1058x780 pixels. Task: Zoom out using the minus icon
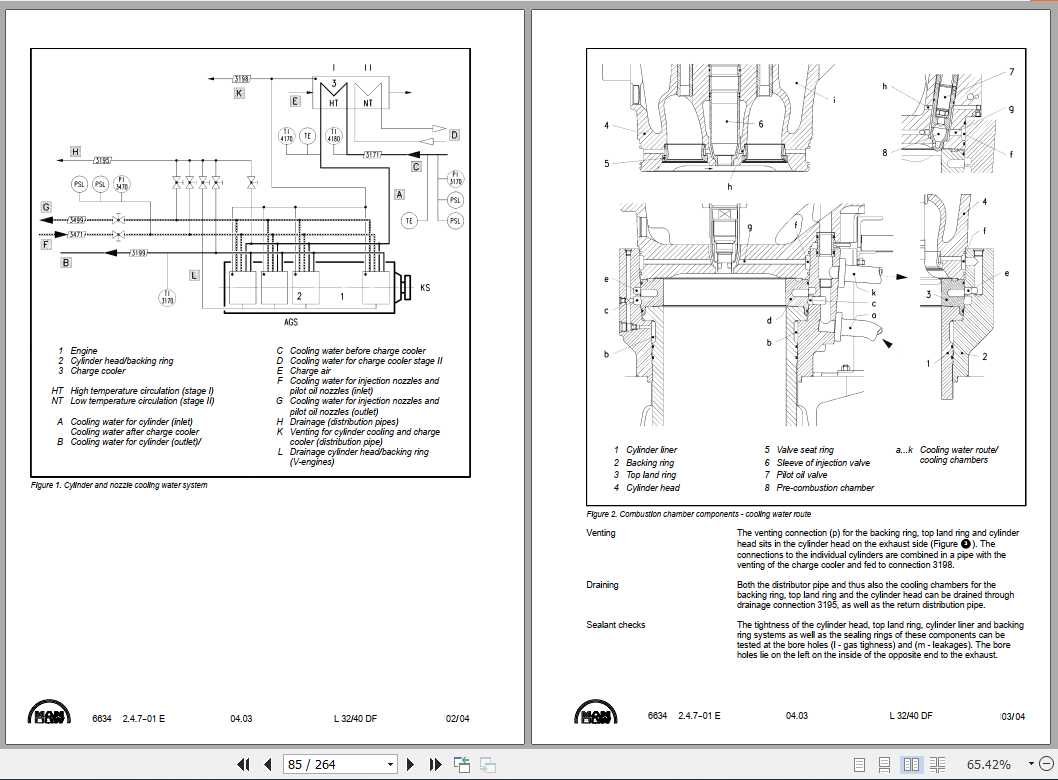[1046, 763]
